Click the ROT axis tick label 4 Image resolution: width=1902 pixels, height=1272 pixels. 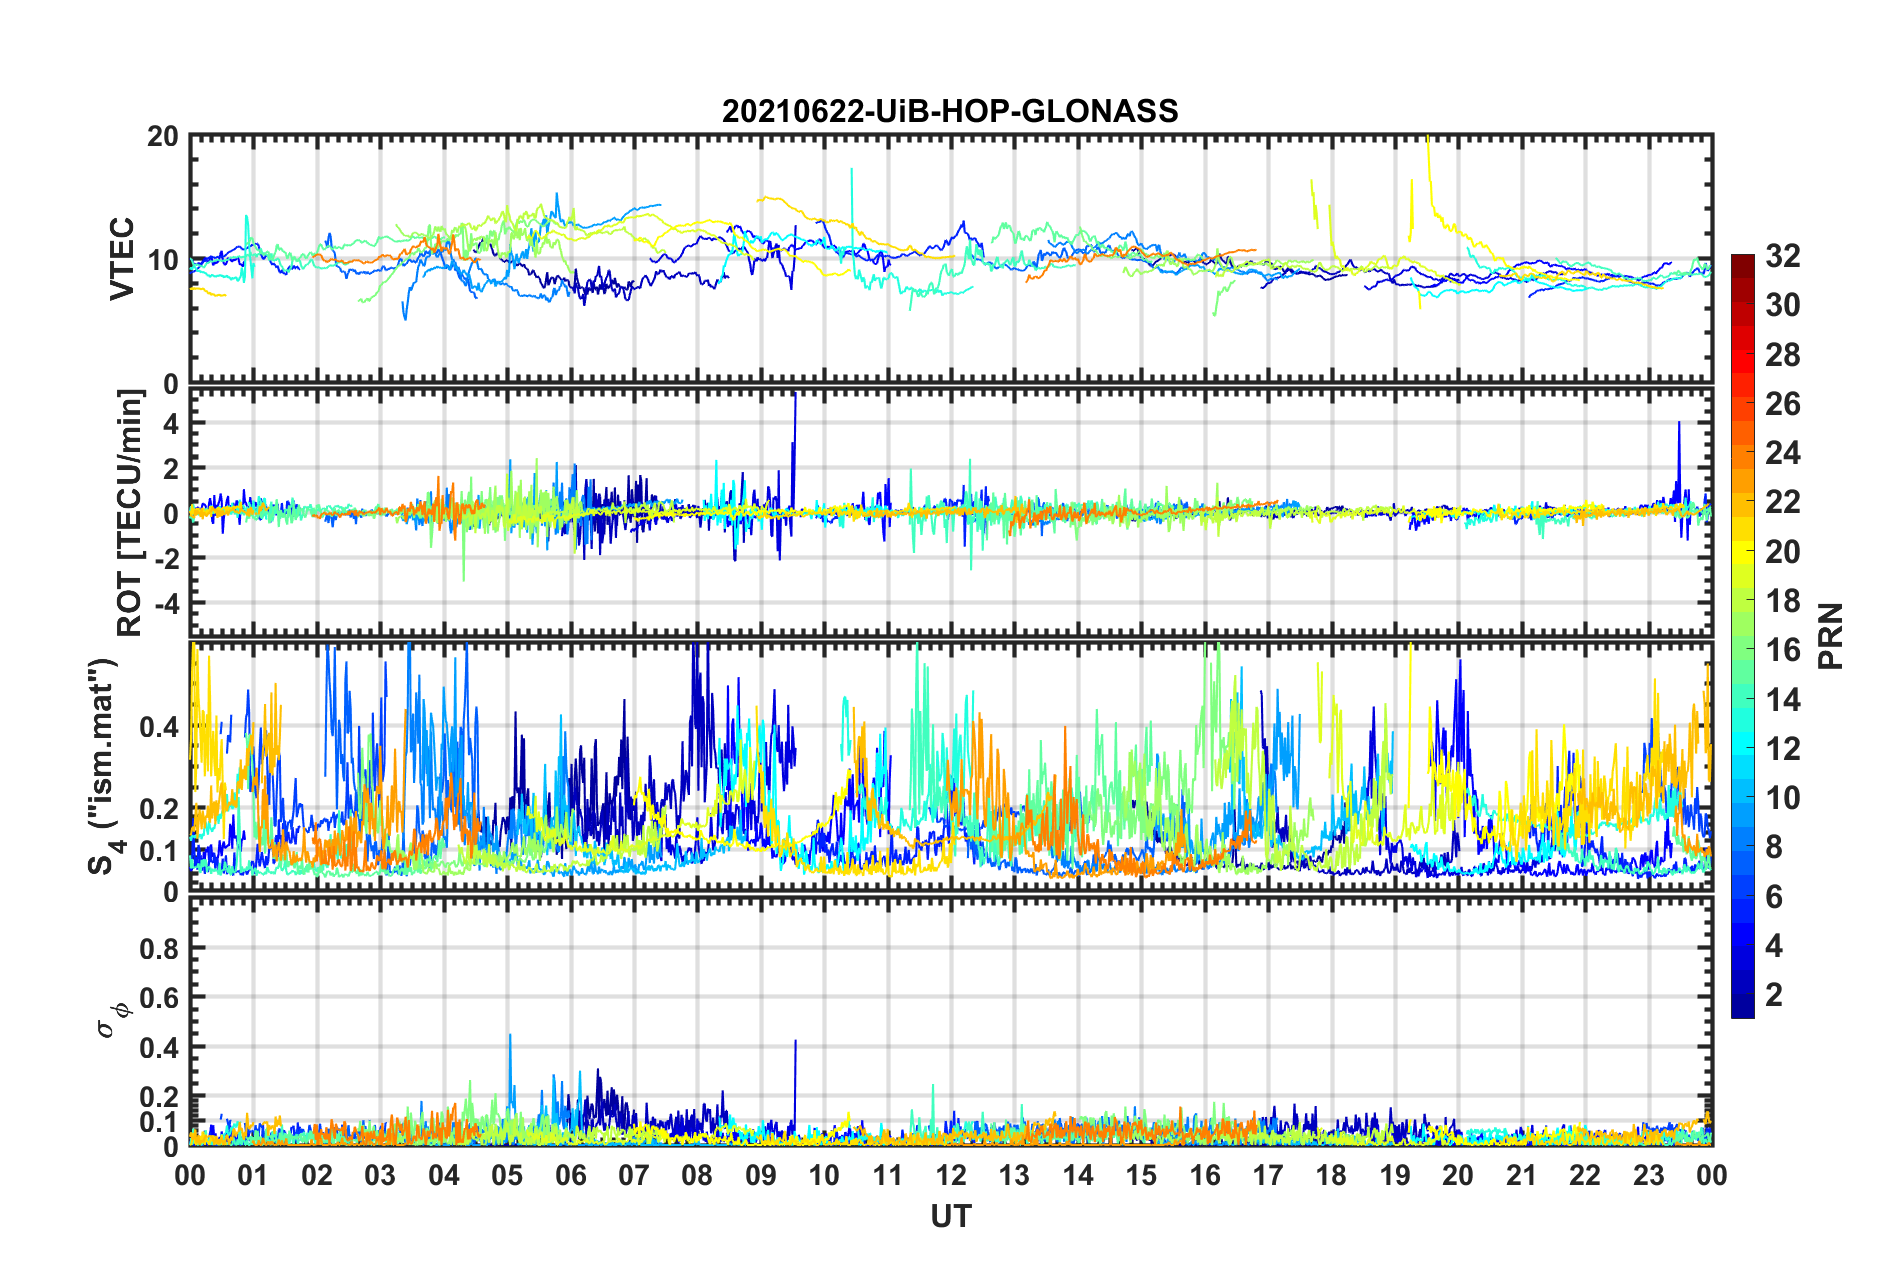[171, 424]
